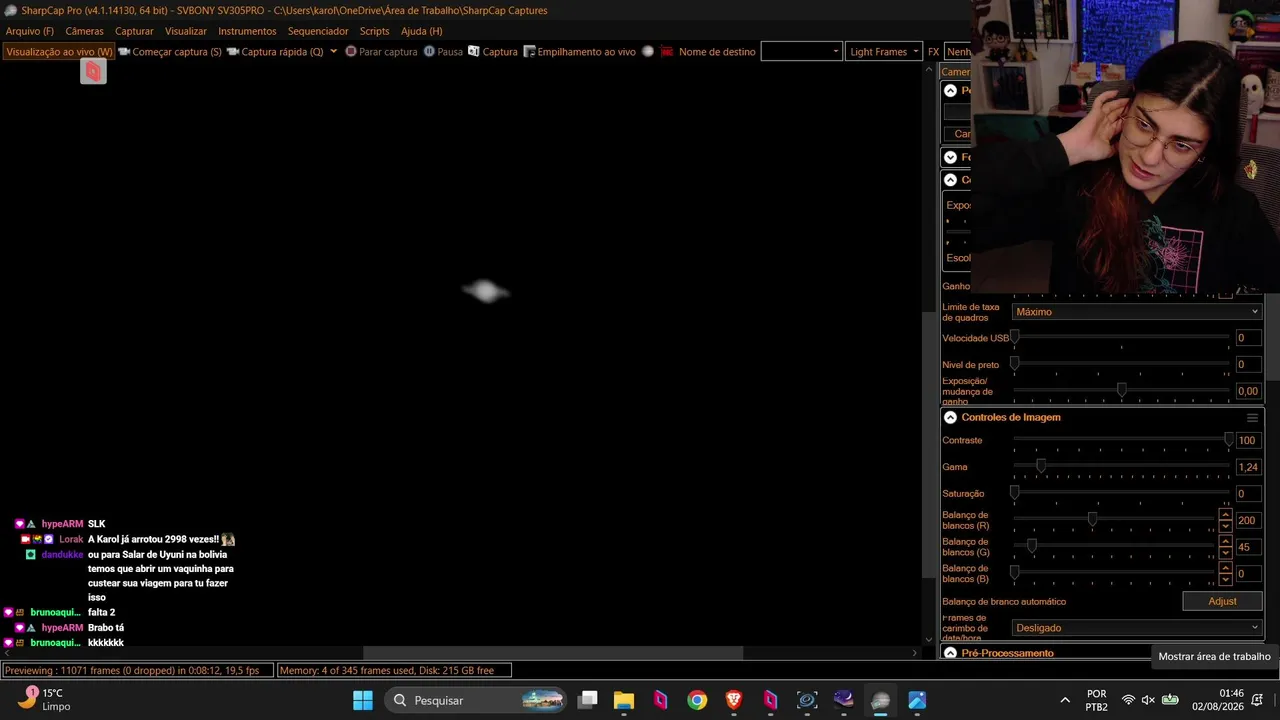
Task: Toggle the FX button in toolbar
Action: 933,51
